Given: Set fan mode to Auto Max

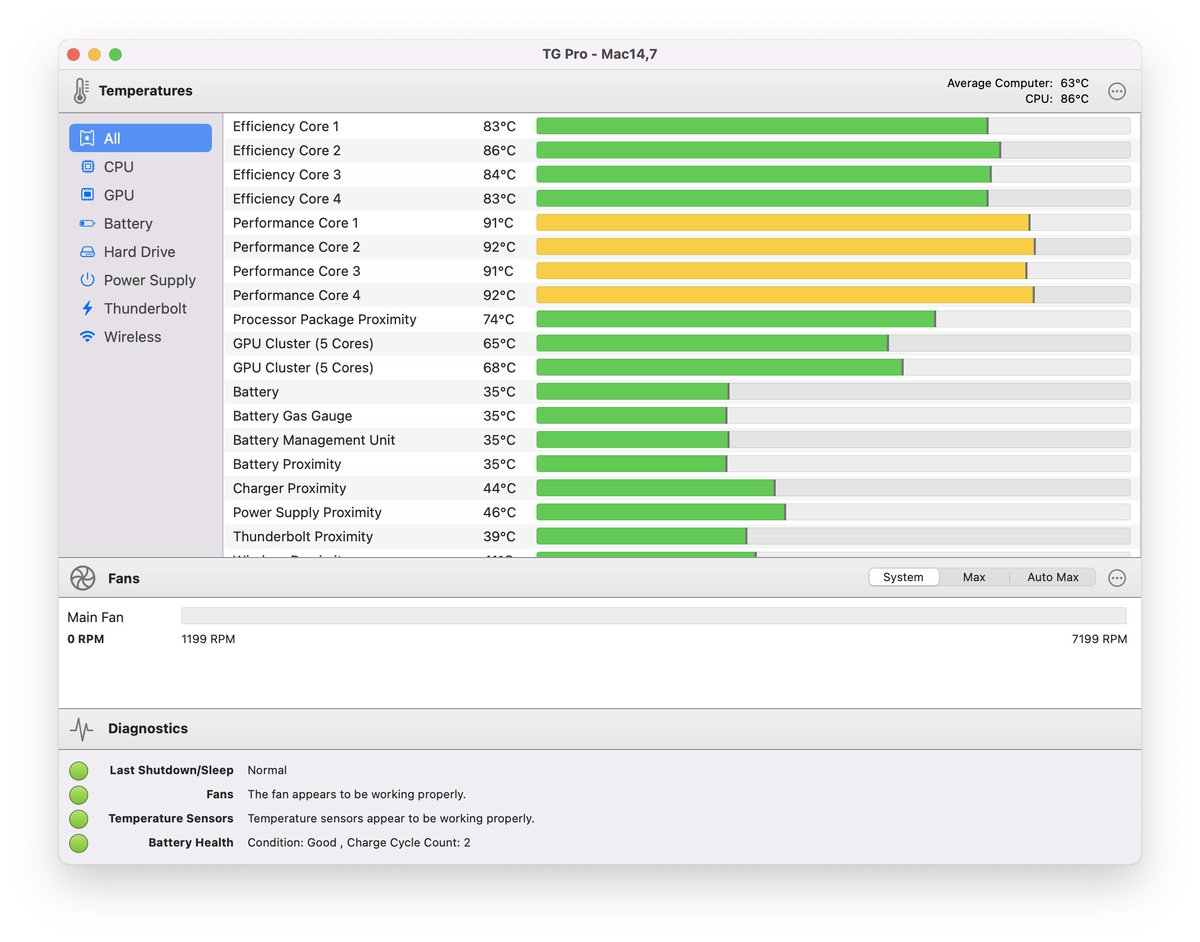Looking at the screenshot, I should click(x=1053, y=577).
